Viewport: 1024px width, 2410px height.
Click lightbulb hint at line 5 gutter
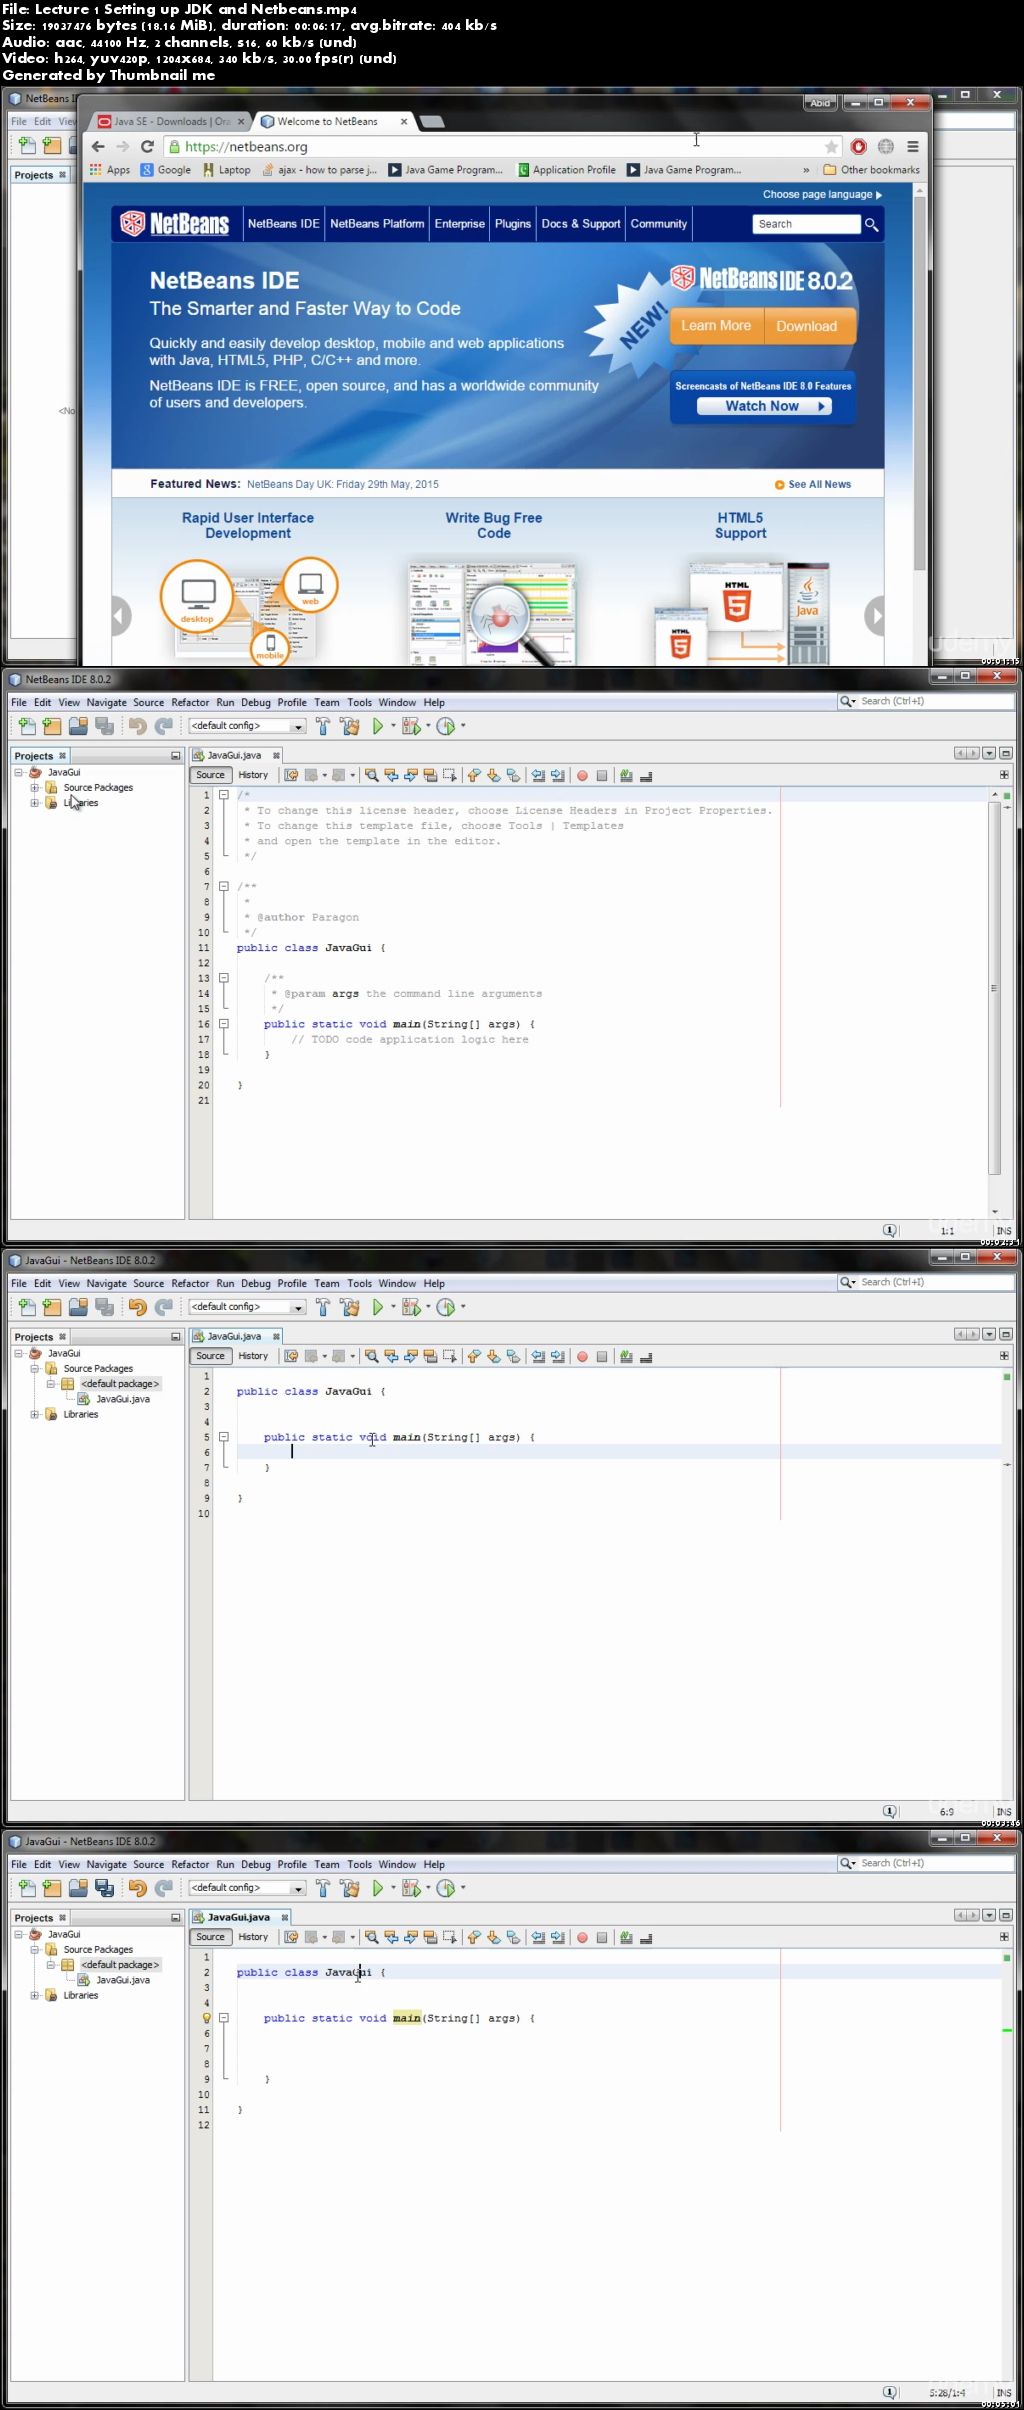click(207, 2018)
